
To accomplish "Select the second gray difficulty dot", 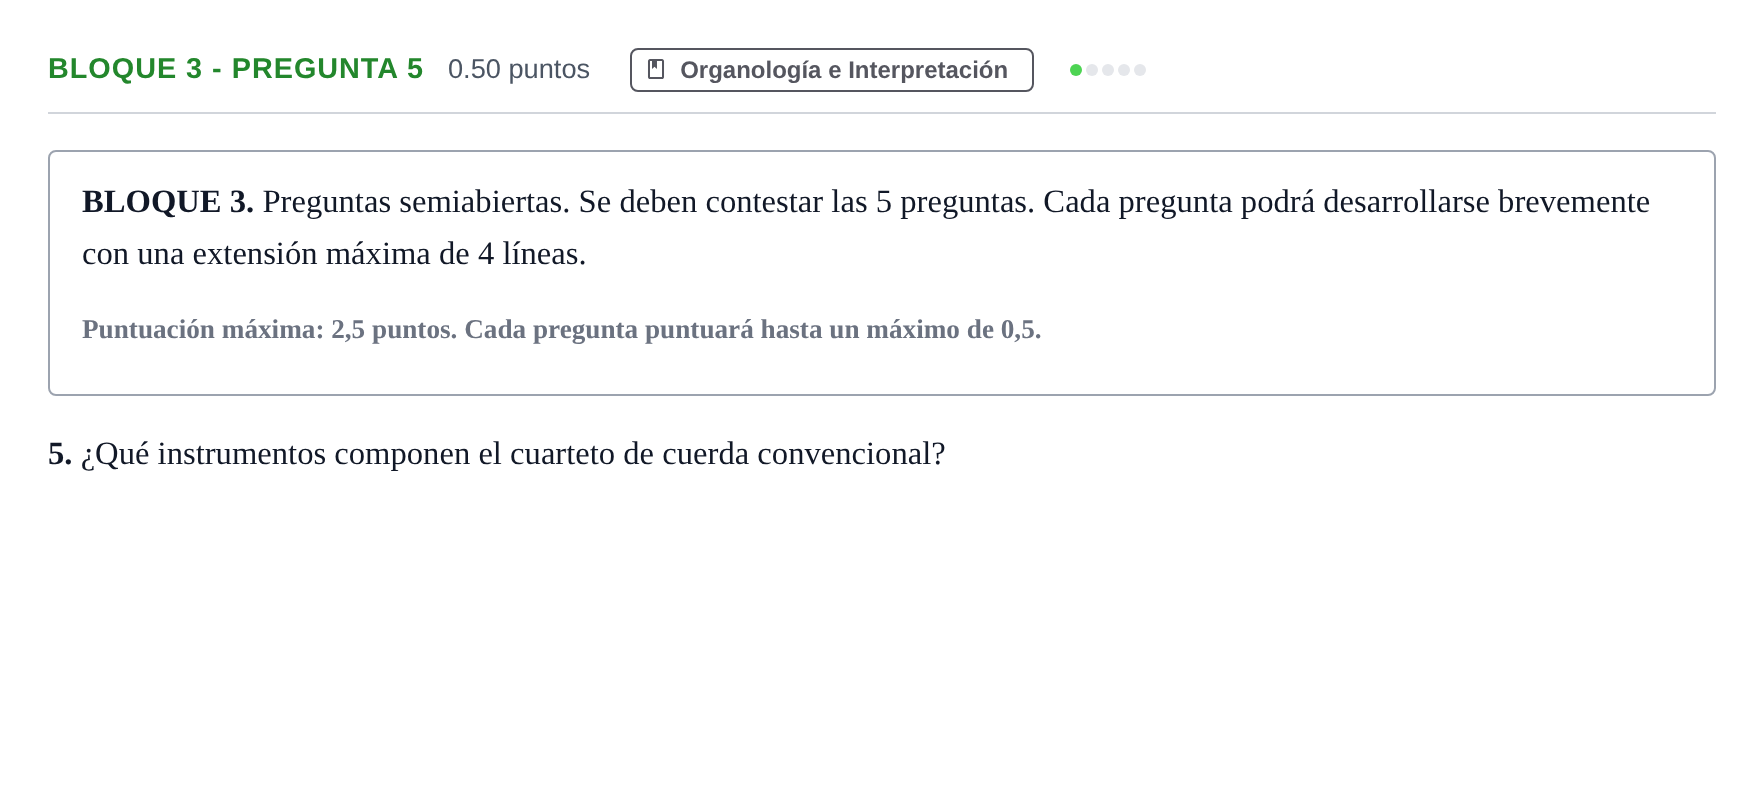I will (1092, 70).
